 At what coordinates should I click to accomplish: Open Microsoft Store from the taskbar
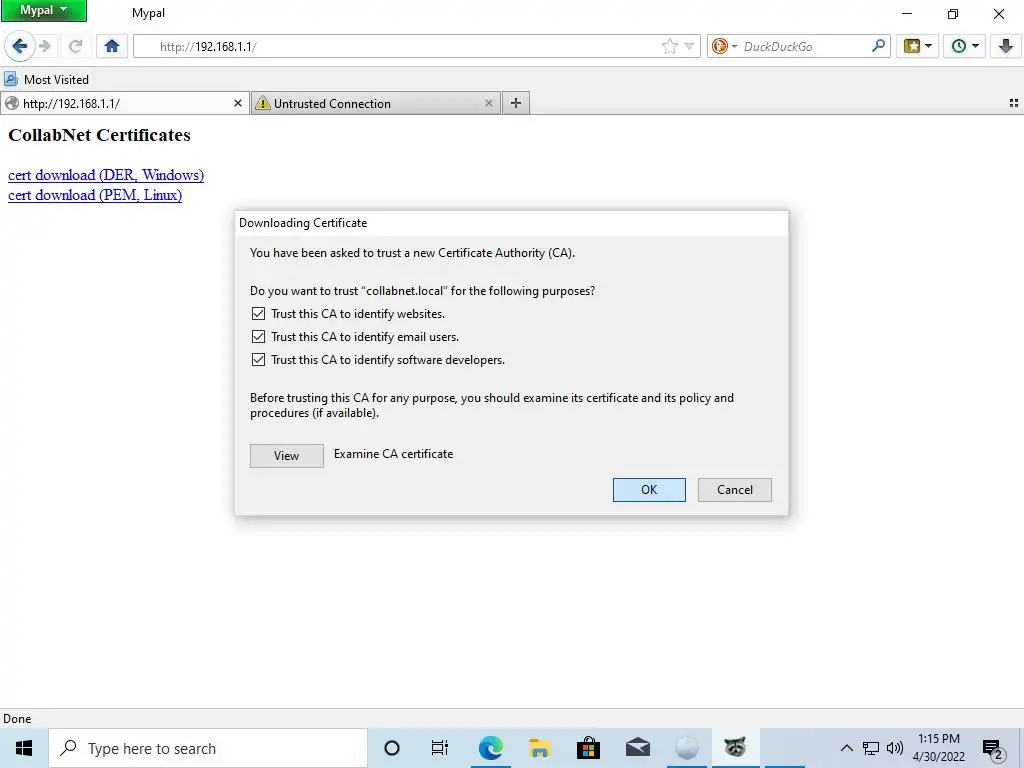click(x=588, y=748)
